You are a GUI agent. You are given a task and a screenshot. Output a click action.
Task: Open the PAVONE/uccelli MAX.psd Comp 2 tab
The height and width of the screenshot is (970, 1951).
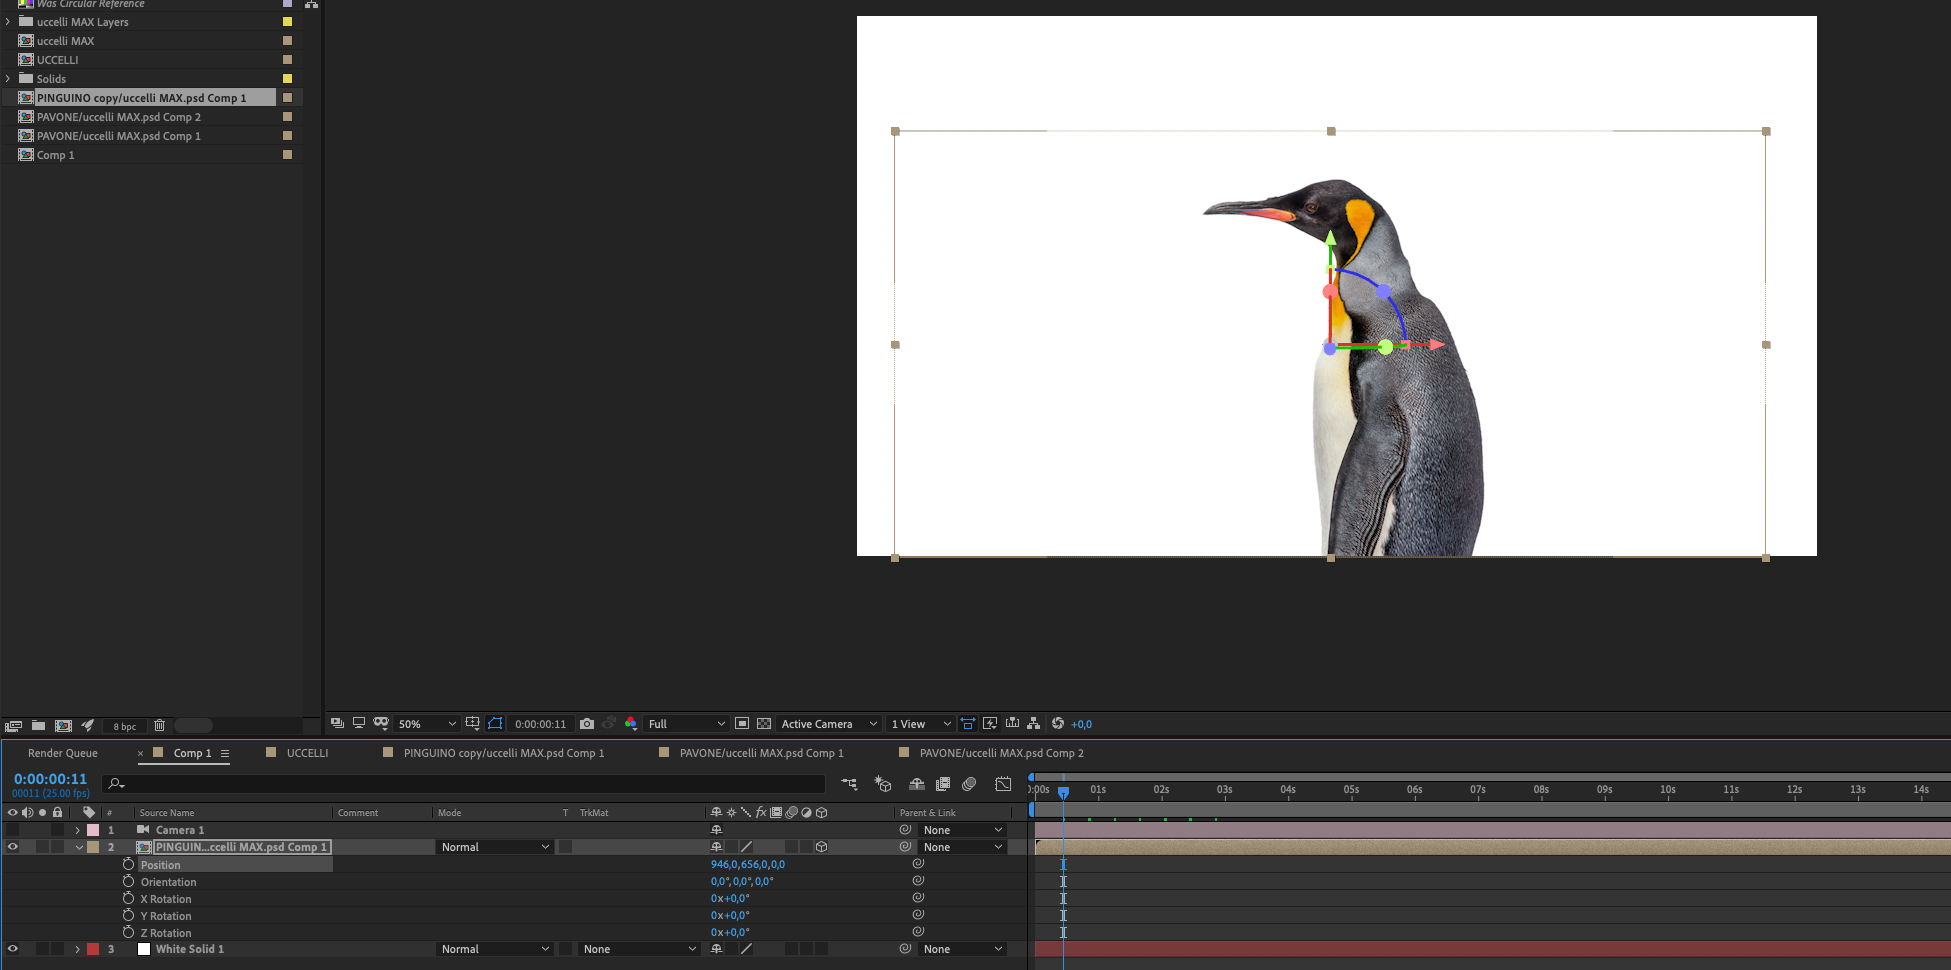point(1000,753)
